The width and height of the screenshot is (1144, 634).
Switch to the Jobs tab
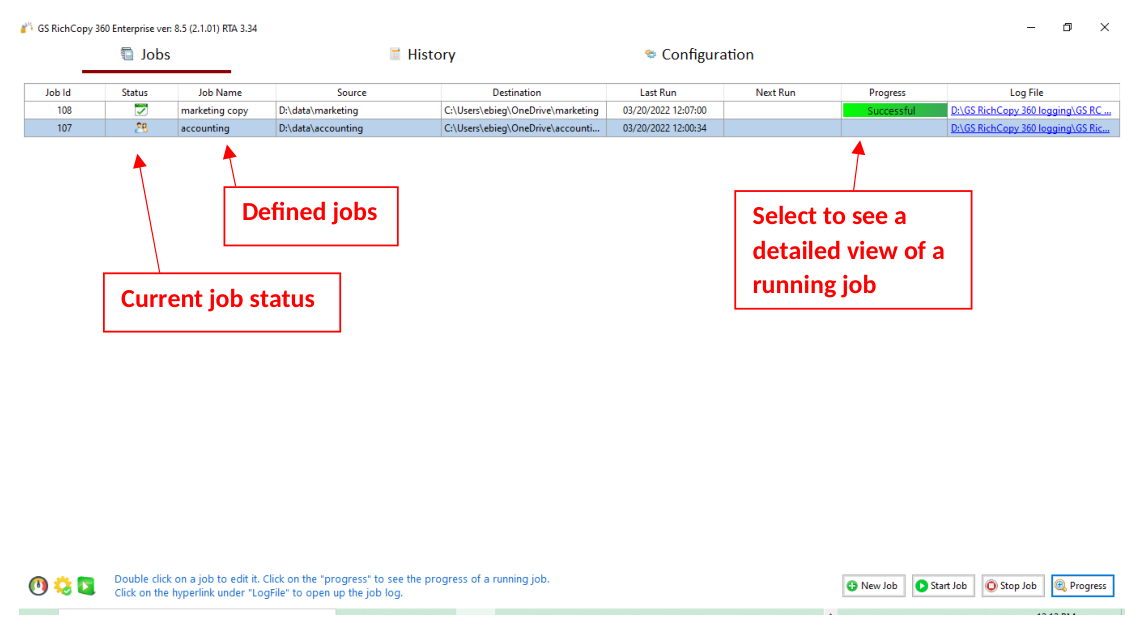(146, 55)
